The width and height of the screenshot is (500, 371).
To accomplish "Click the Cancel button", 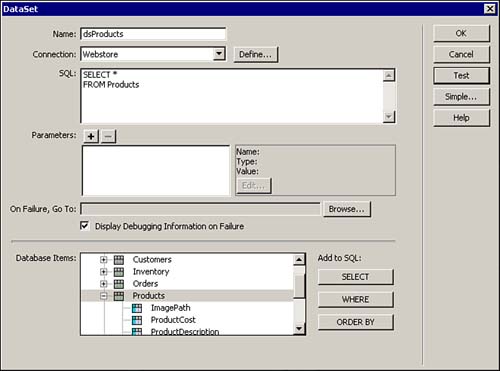I will point(461,54).
